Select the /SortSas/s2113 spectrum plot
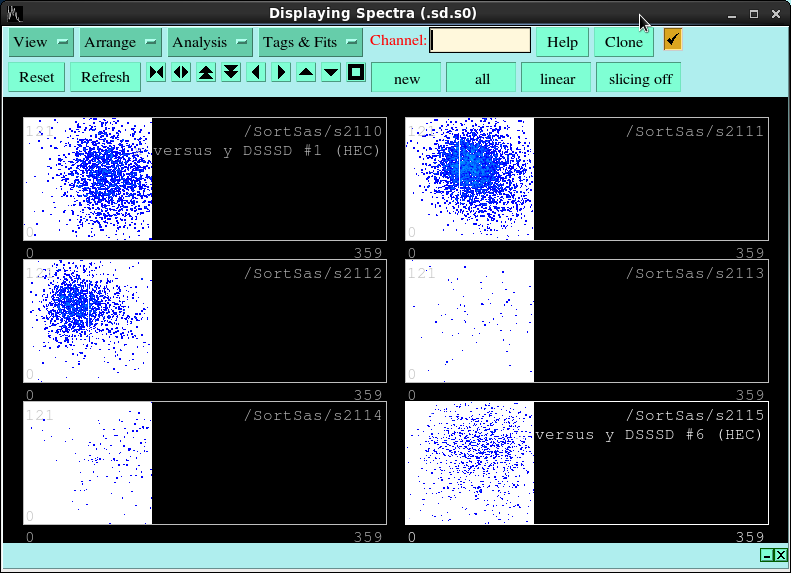Image resolution: width=791 pixels, height=573 pixels. coord(587,321)
